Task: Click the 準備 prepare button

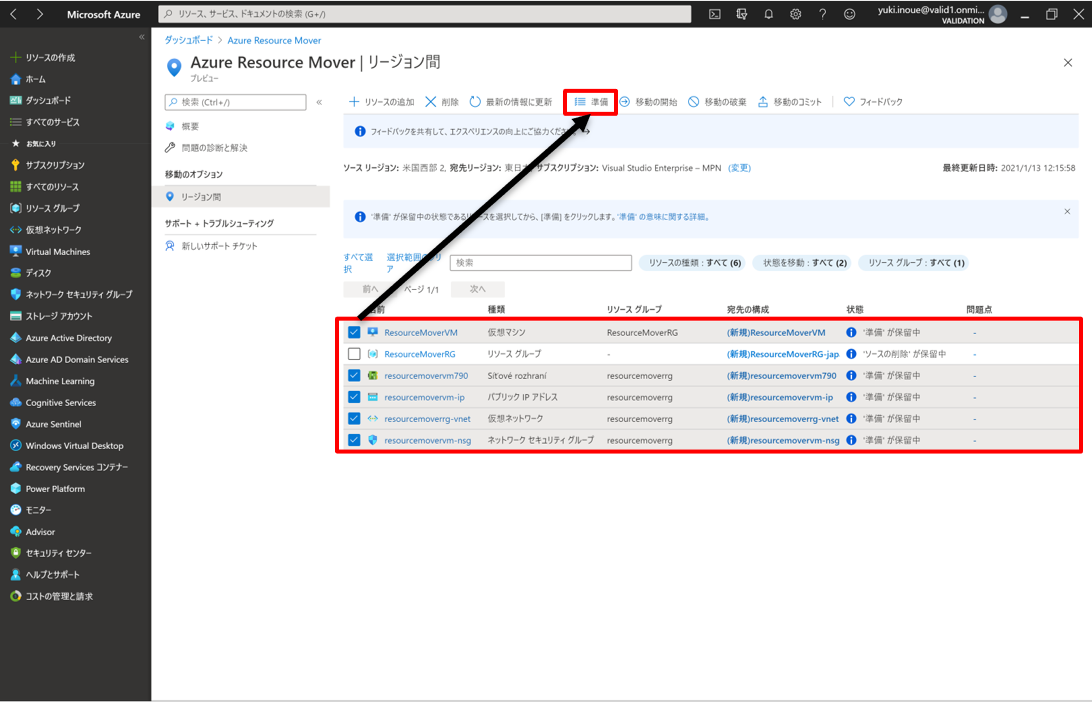Action: (x=591, y=102)
